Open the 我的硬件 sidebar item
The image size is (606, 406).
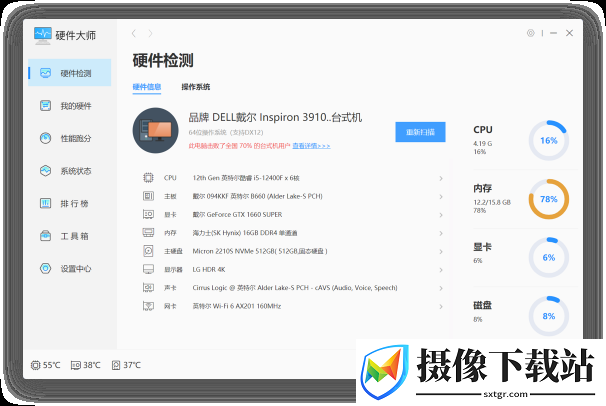pos(70,105)
